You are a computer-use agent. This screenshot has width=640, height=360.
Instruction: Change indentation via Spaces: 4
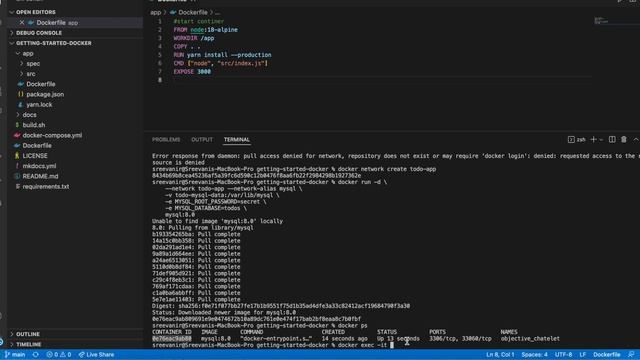[x=534, y=355]
